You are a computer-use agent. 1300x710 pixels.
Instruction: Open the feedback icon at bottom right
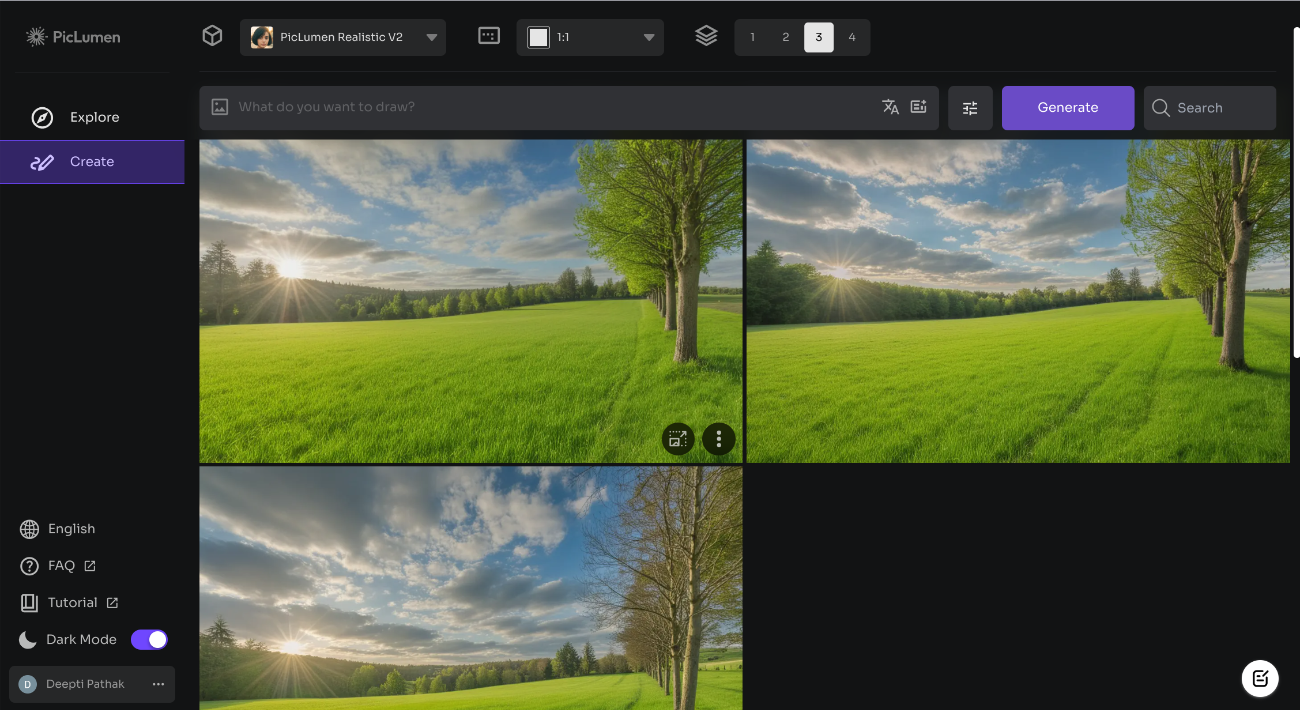click(x=1260, y=678)
